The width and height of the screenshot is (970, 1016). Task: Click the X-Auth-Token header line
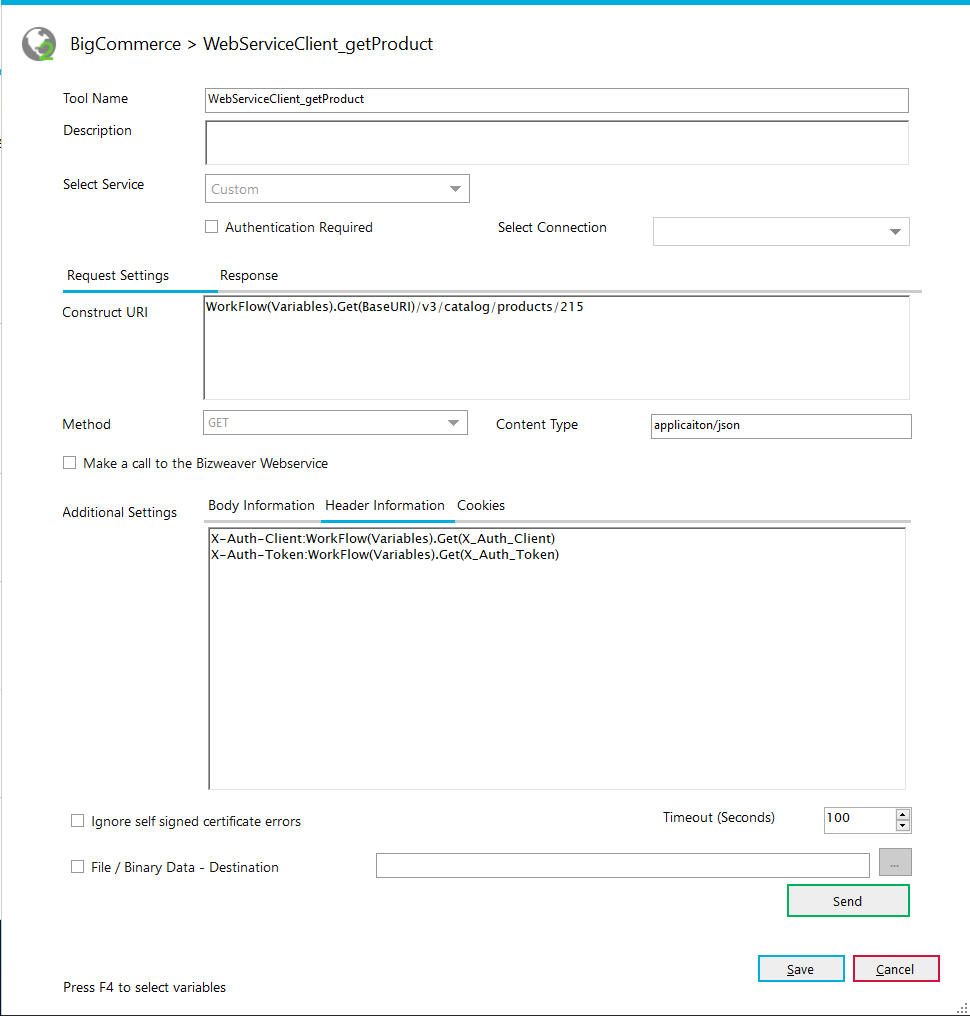pos(385,555)
